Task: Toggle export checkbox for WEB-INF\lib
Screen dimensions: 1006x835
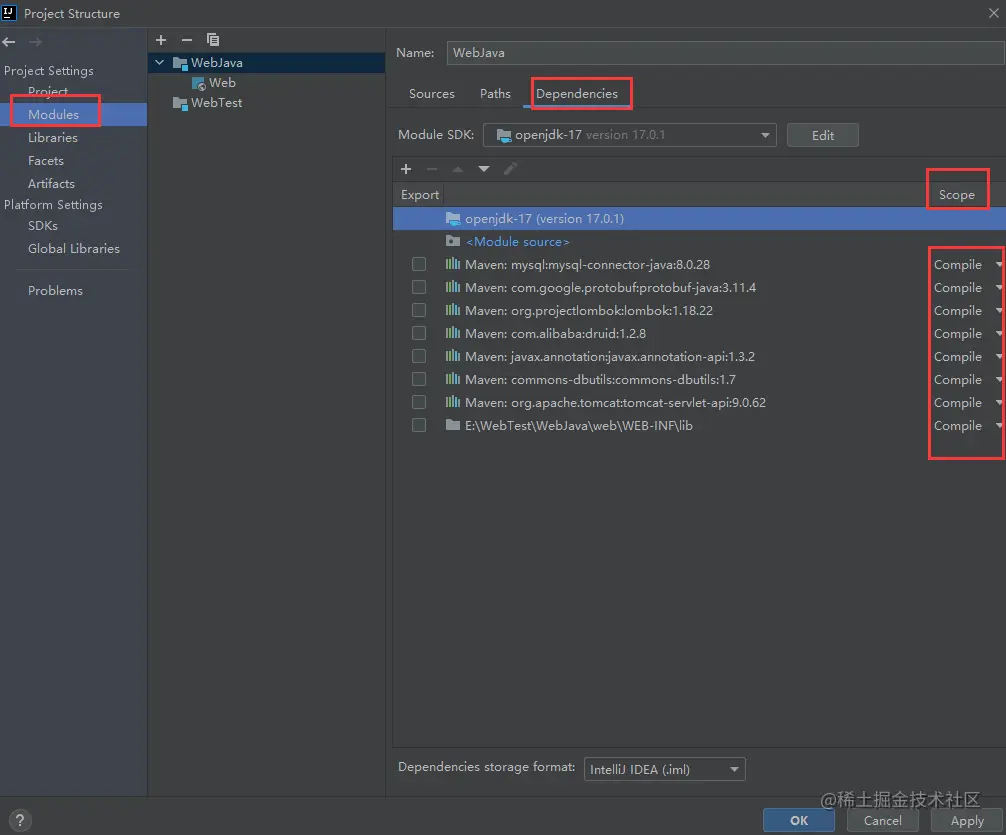Action: pos(419,426)
